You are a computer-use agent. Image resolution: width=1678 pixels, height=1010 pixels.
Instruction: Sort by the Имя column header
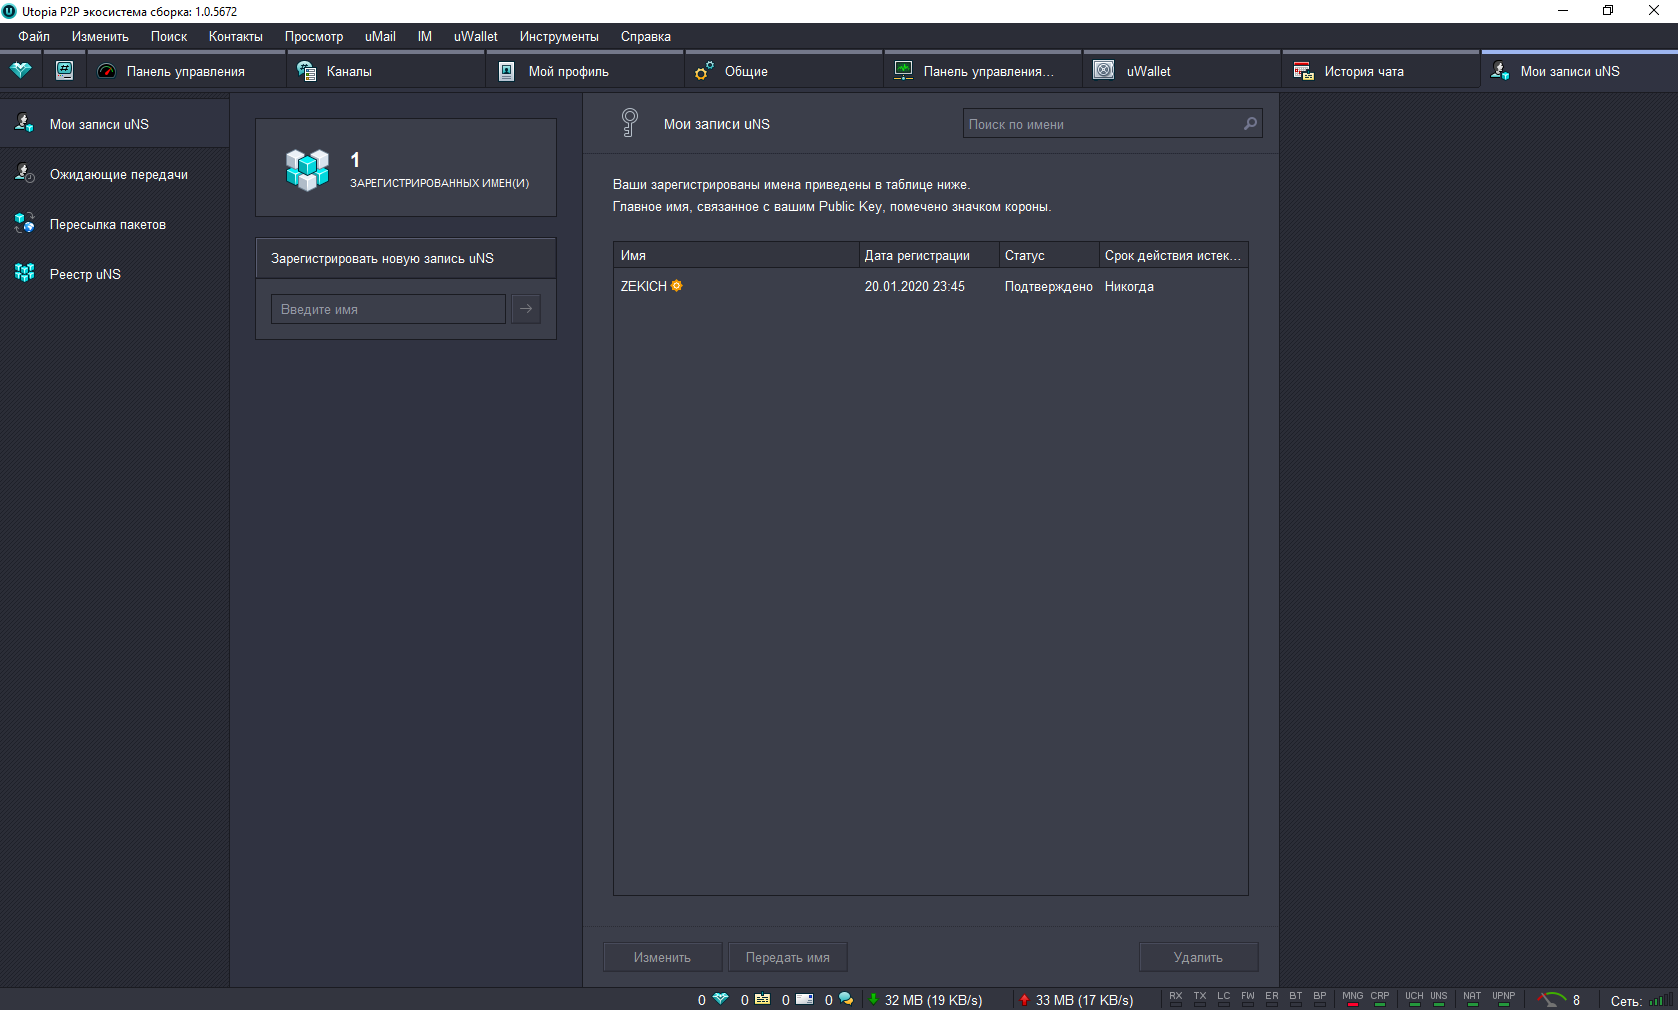736,255
